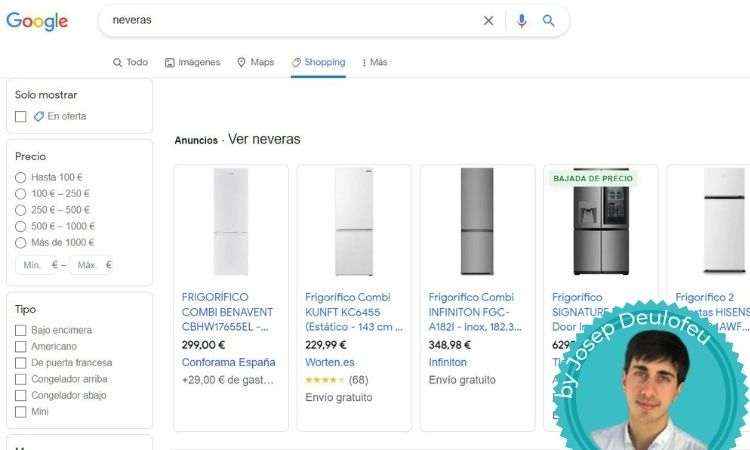This screenshot has height=450, width=750.
Task: Click the Infiniton silver fridge thumbnail
Action: click(477, 222)
